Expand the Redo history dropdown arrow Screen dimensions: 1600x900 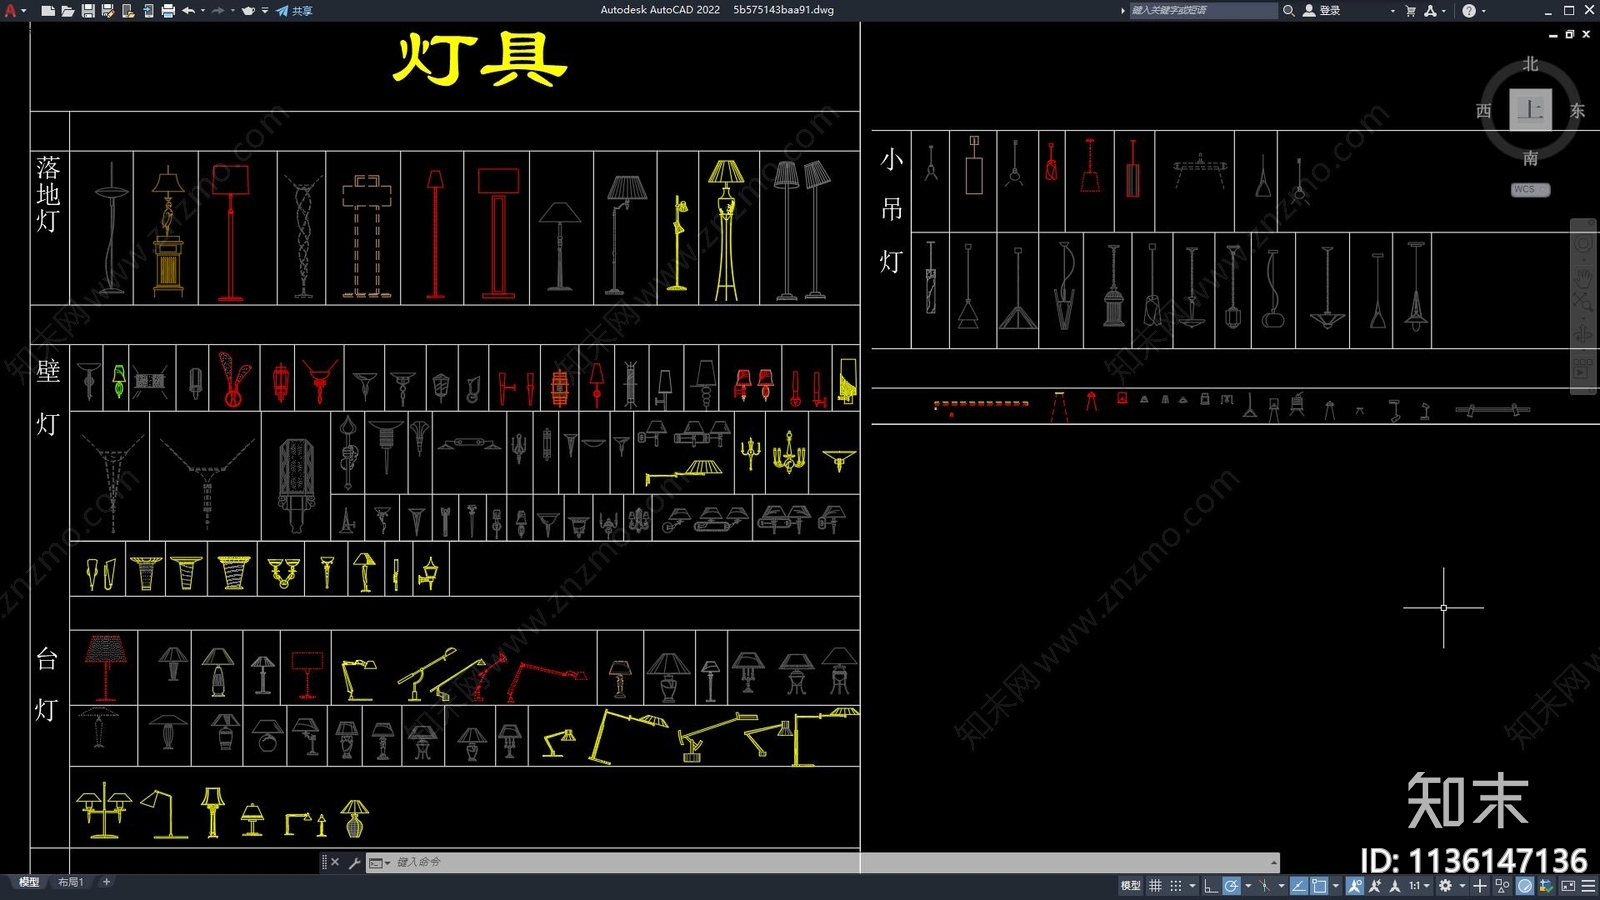click(x=232, y=10)
